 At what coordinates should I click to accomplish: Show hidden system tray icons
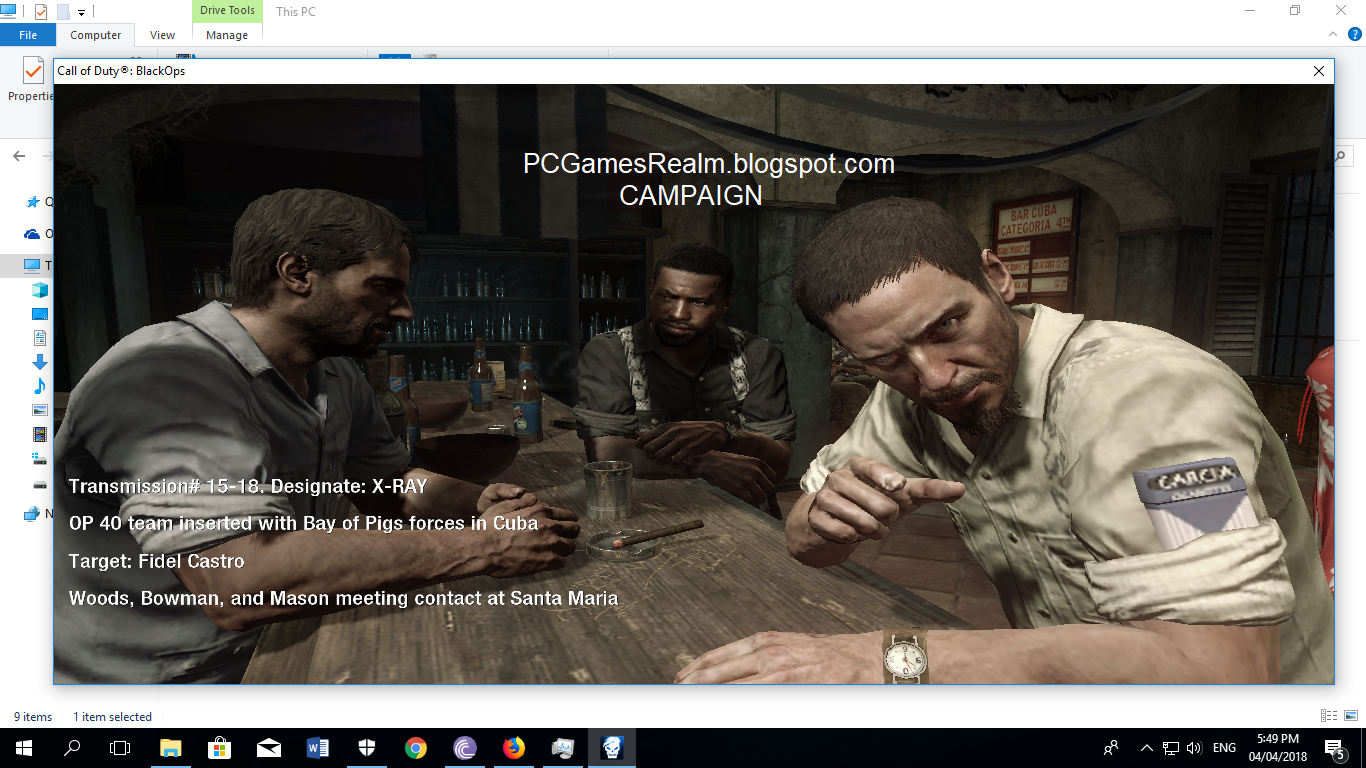coord(1146,748)
